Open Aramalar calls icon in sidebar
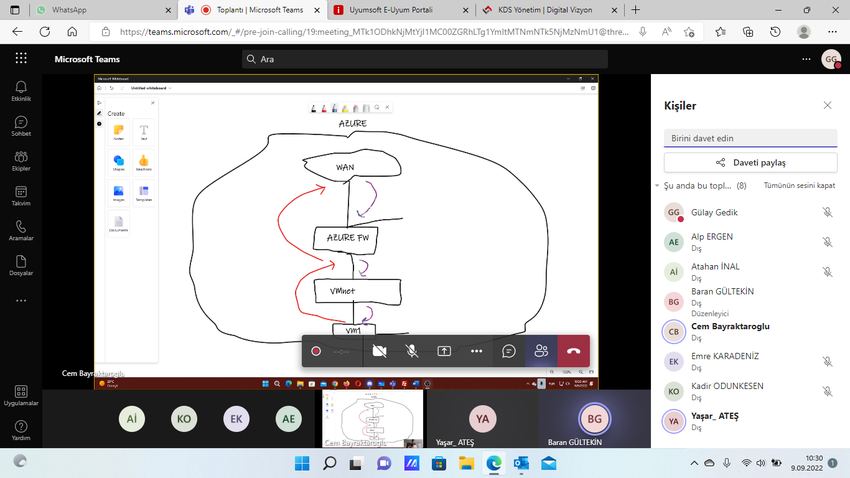The image size is (850, 478). click(x=21, y=230)
